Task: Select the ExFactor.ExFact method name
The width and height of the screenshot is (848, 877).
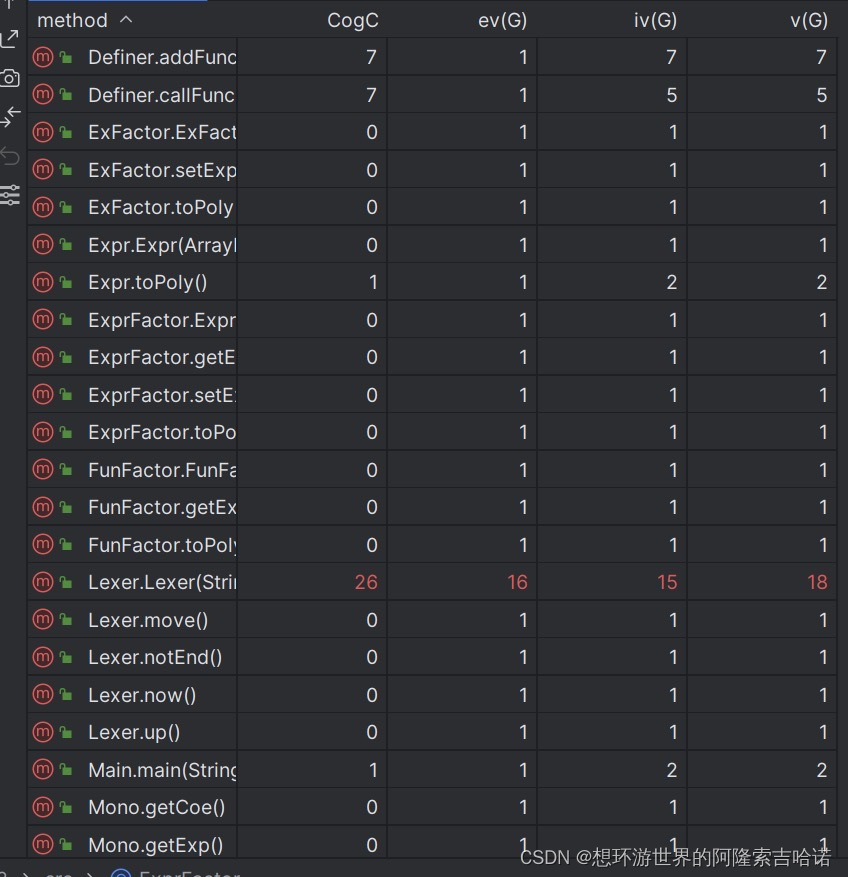Action: 162,133
